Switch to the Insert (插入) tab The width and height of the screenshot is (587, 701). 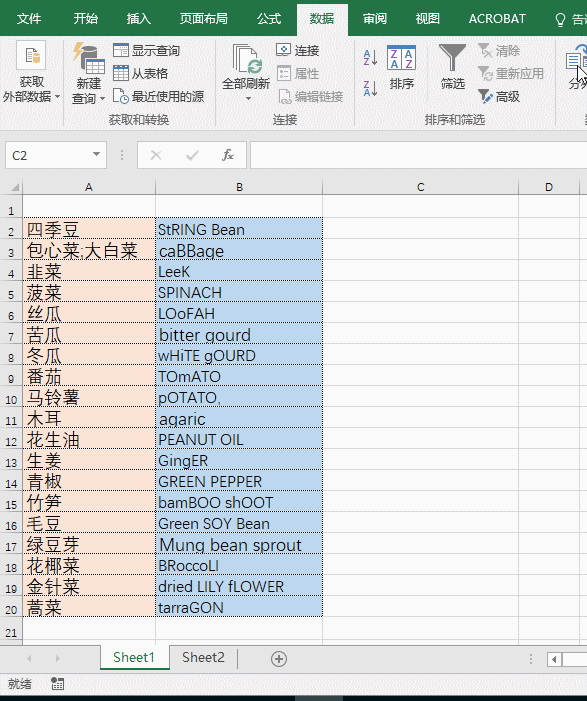(139, 19)
